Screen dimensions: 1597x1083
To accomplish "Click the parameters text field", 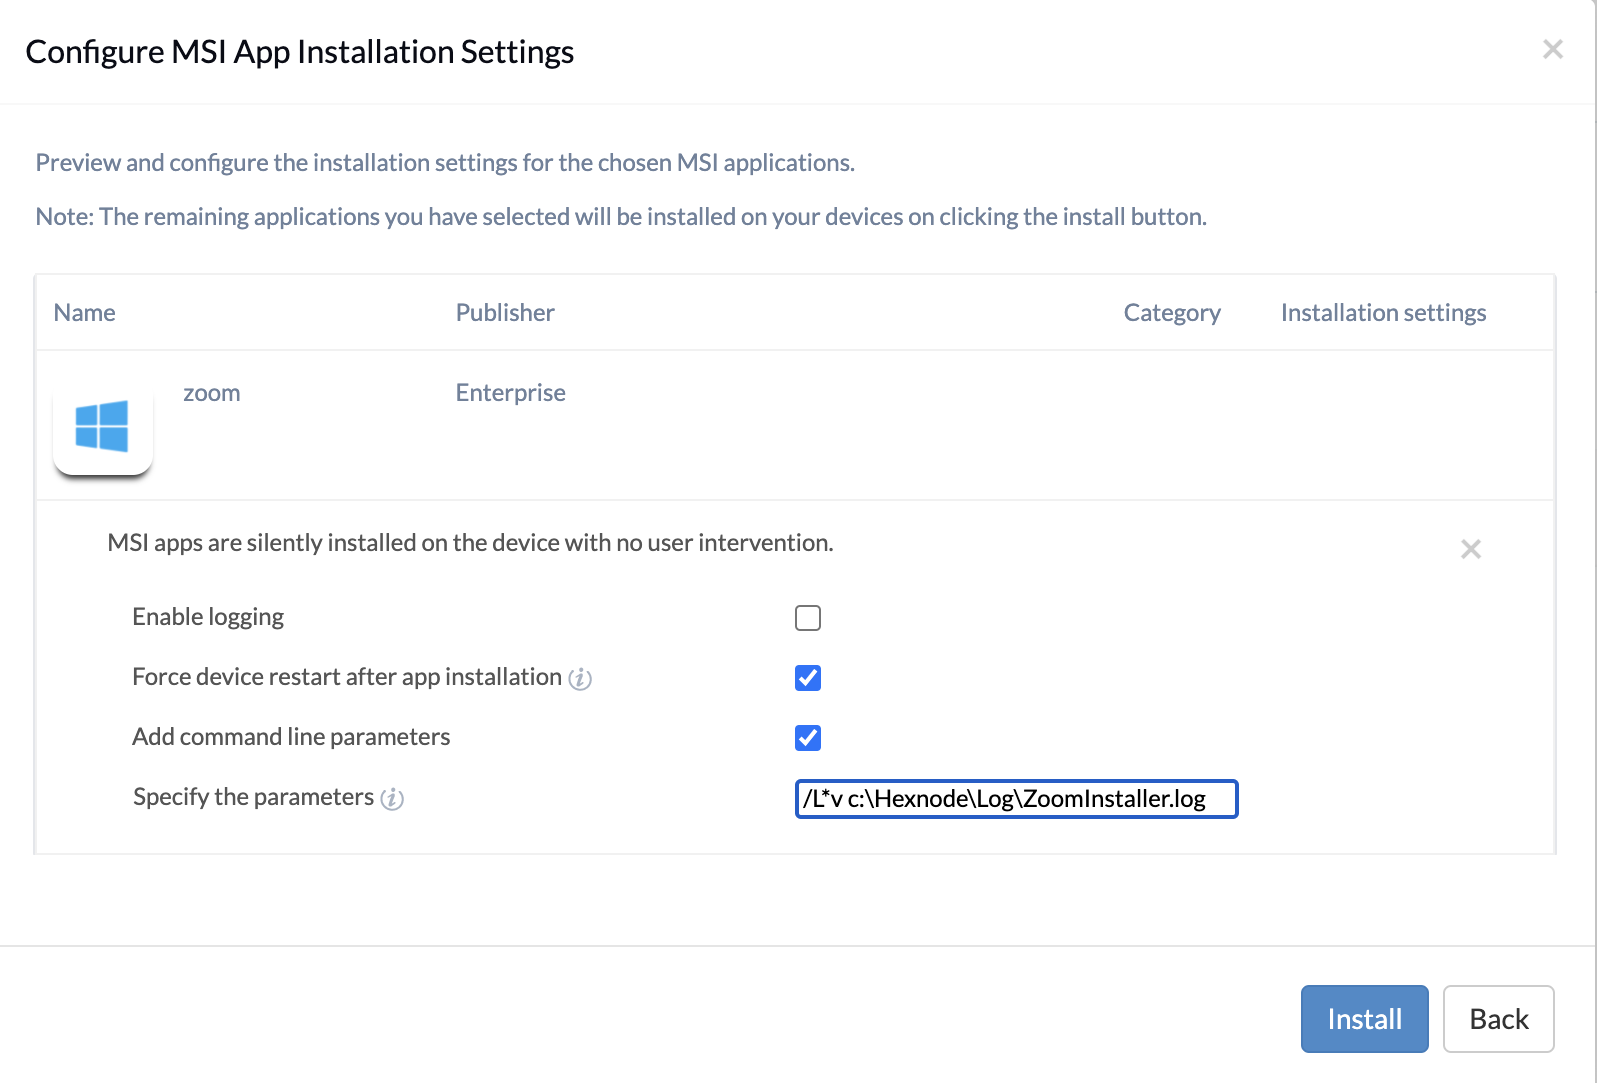I will click(1016, 799).
